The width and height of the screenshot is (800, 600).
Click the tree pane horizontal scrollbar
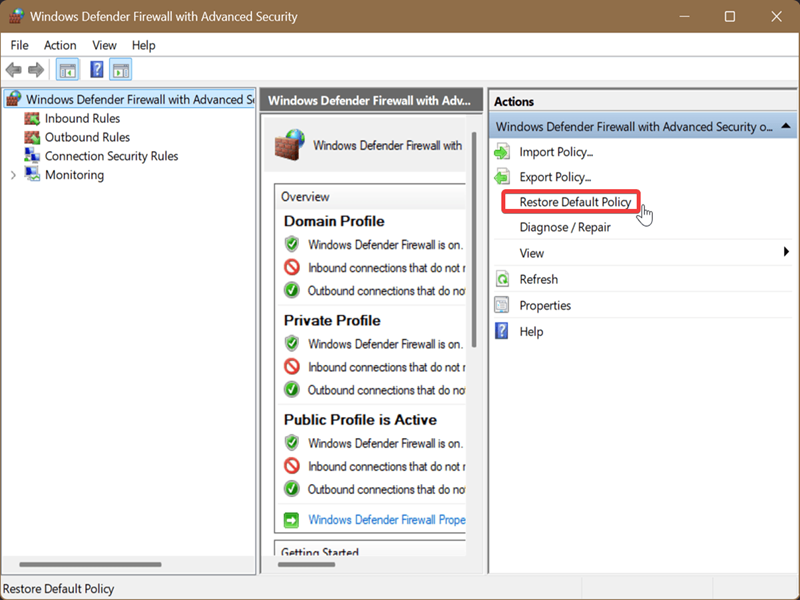pyautogui.click(x=90, y=564)
